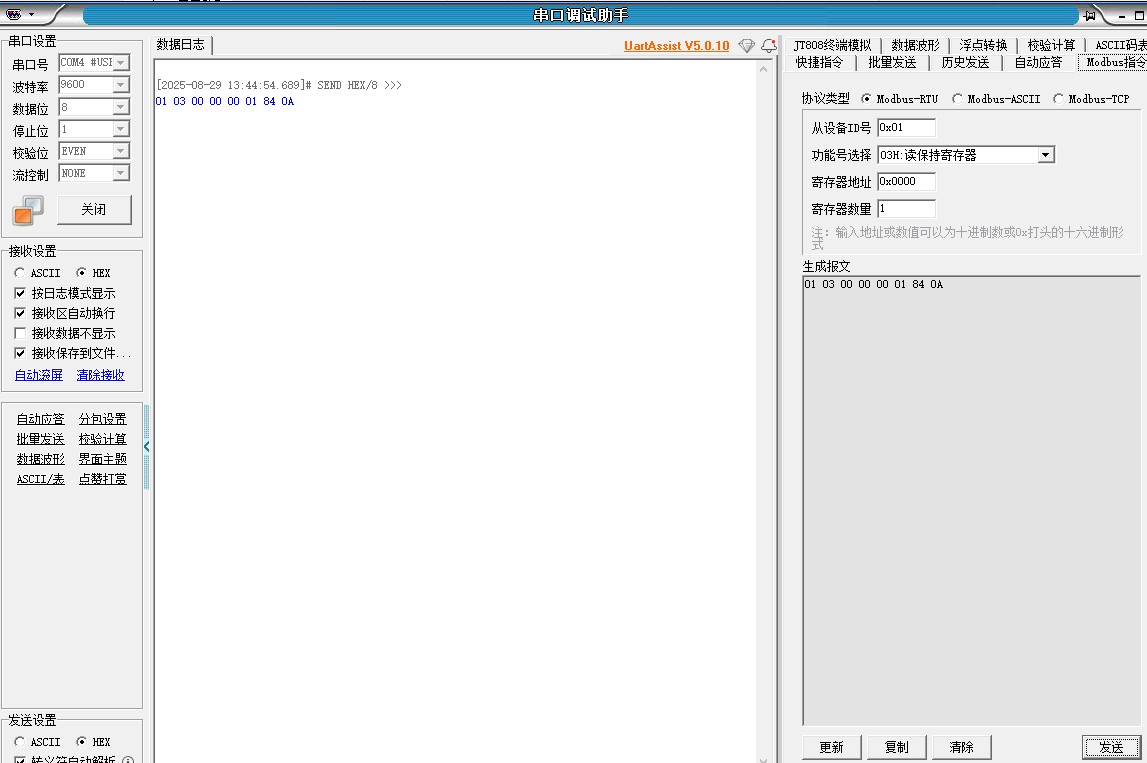The image size is (1147, 763).
Task: Click the pin window icon in title bar
Action: click(1090, 15)
